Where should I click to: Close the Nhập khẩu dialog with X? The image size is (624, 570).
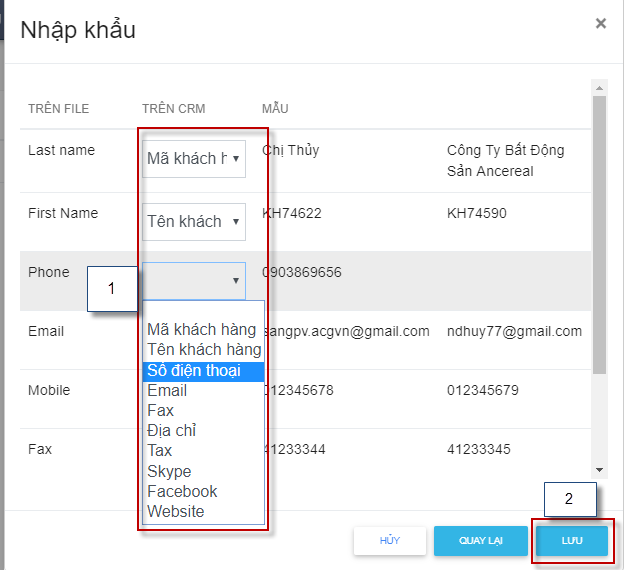pyautogui.click(x=601, y=23)
